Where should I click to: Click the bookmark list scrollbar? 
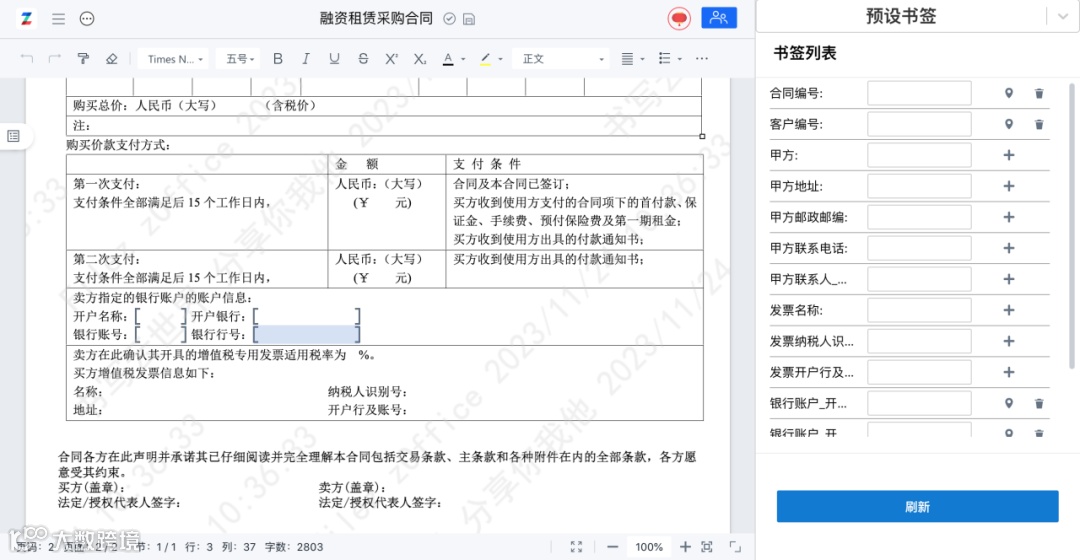1072,226
